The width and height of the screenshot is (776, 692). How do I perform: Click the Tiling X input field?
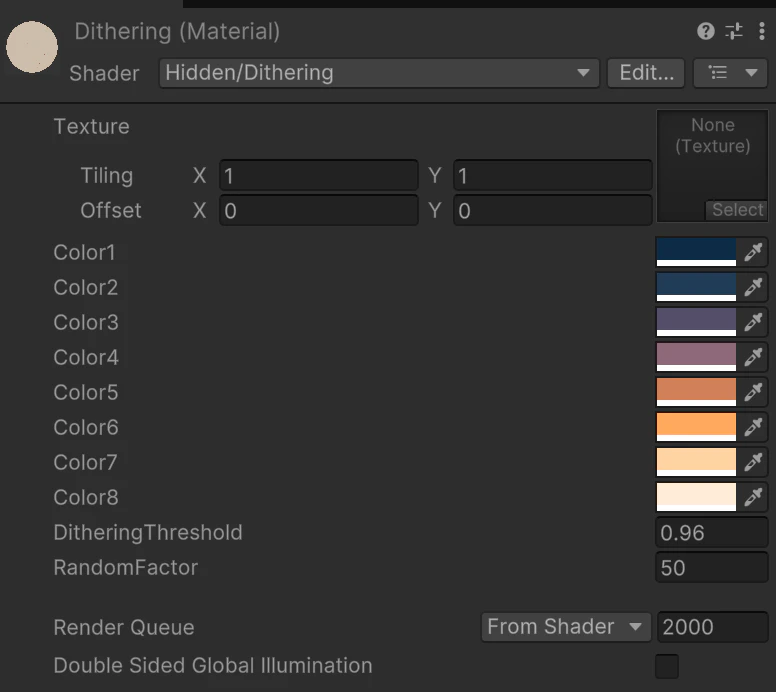[x=318, y=176]
